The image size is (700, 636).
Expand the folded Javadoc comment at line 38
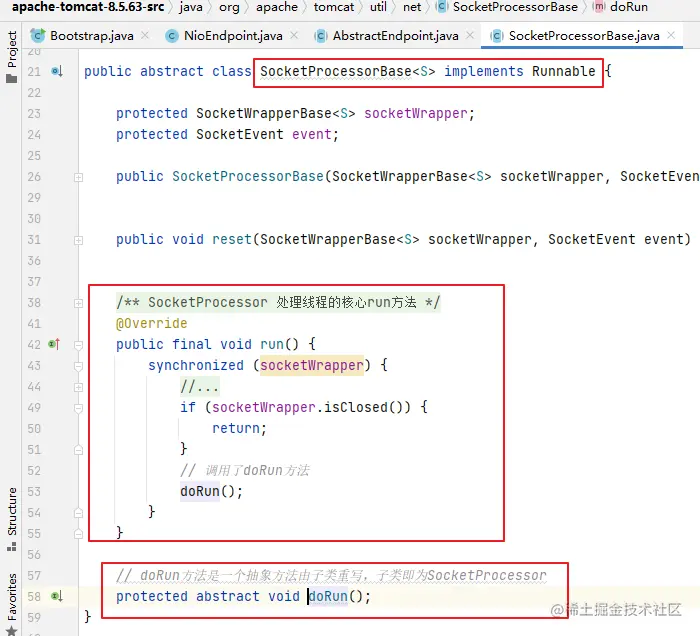point(78,303)
